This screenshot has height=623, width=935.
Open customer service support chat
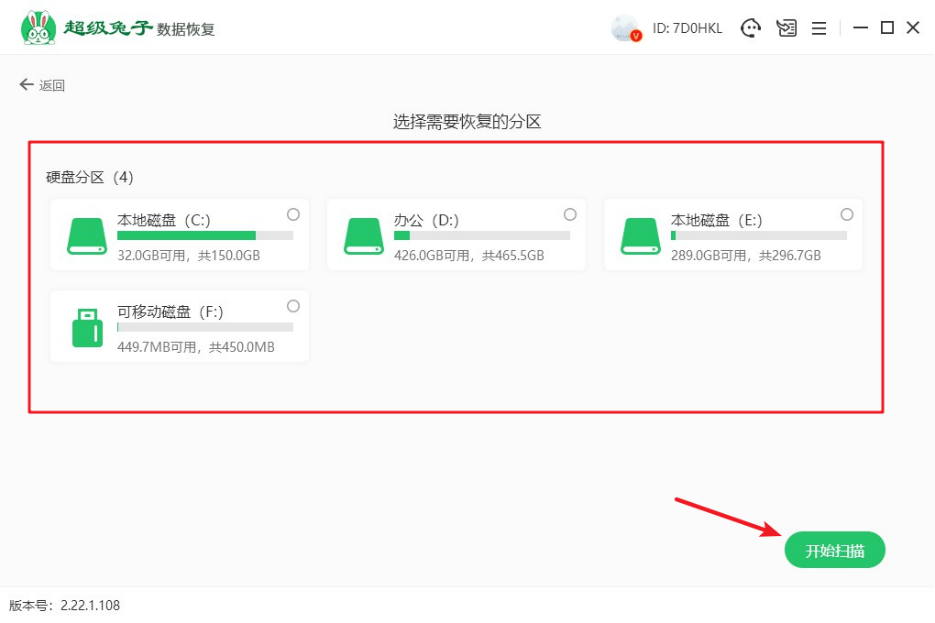750,28
